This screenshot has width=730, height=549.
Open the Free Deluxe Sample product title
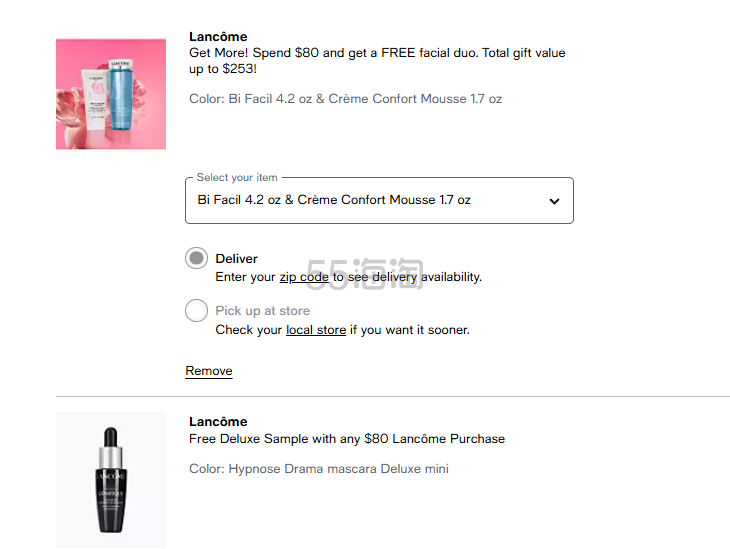[x=347, y=439]
